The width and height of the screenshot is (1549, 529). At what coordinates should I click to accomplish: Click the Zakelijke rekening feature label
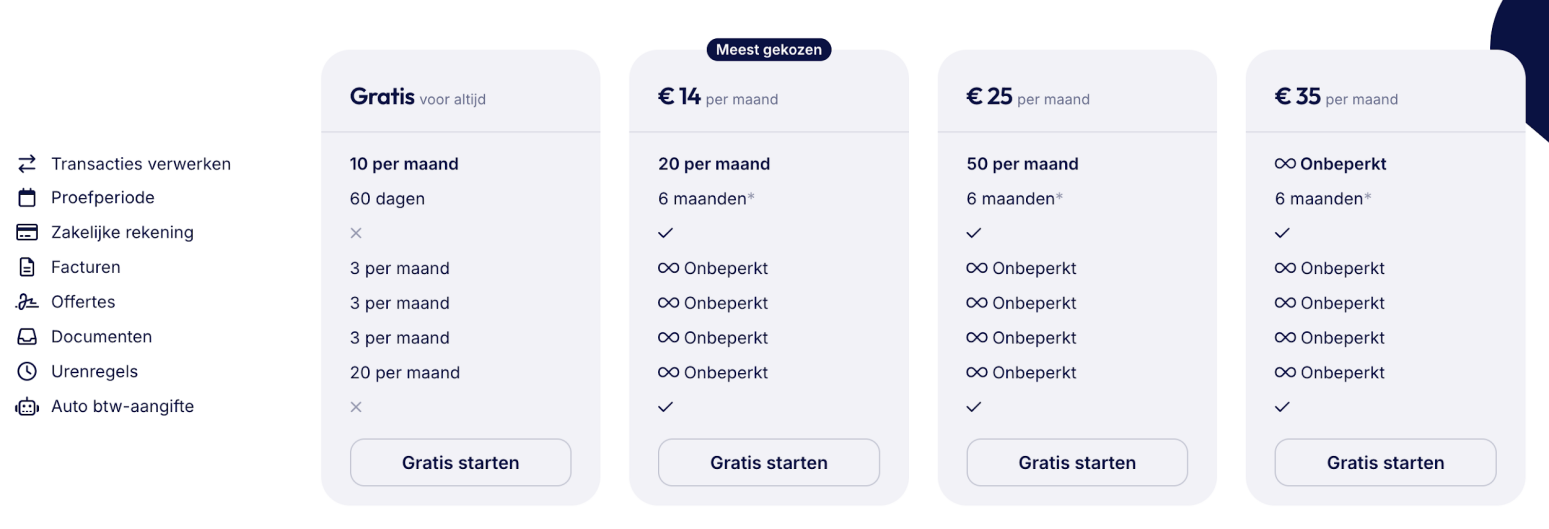pyautogui.click(x=122, y=233)
